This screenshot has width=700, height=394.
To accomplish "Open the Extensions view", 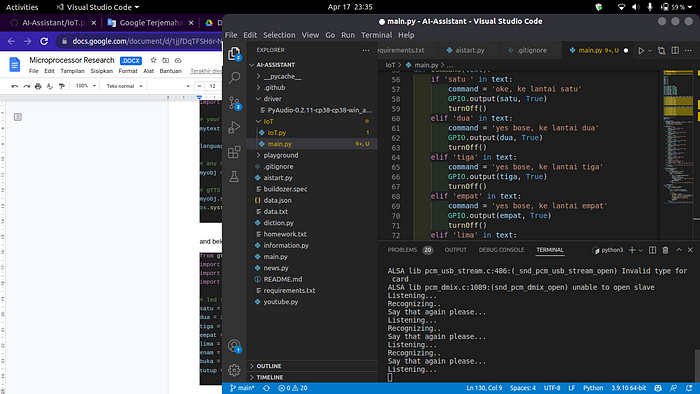I will (234, 152).
